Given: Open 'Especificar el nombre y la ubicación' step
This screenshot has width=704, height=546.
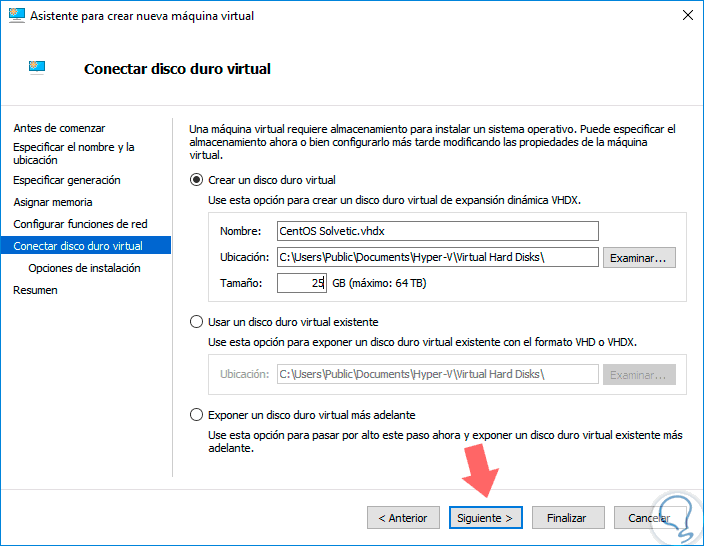Looking at the screenshot, I should 73,153.
